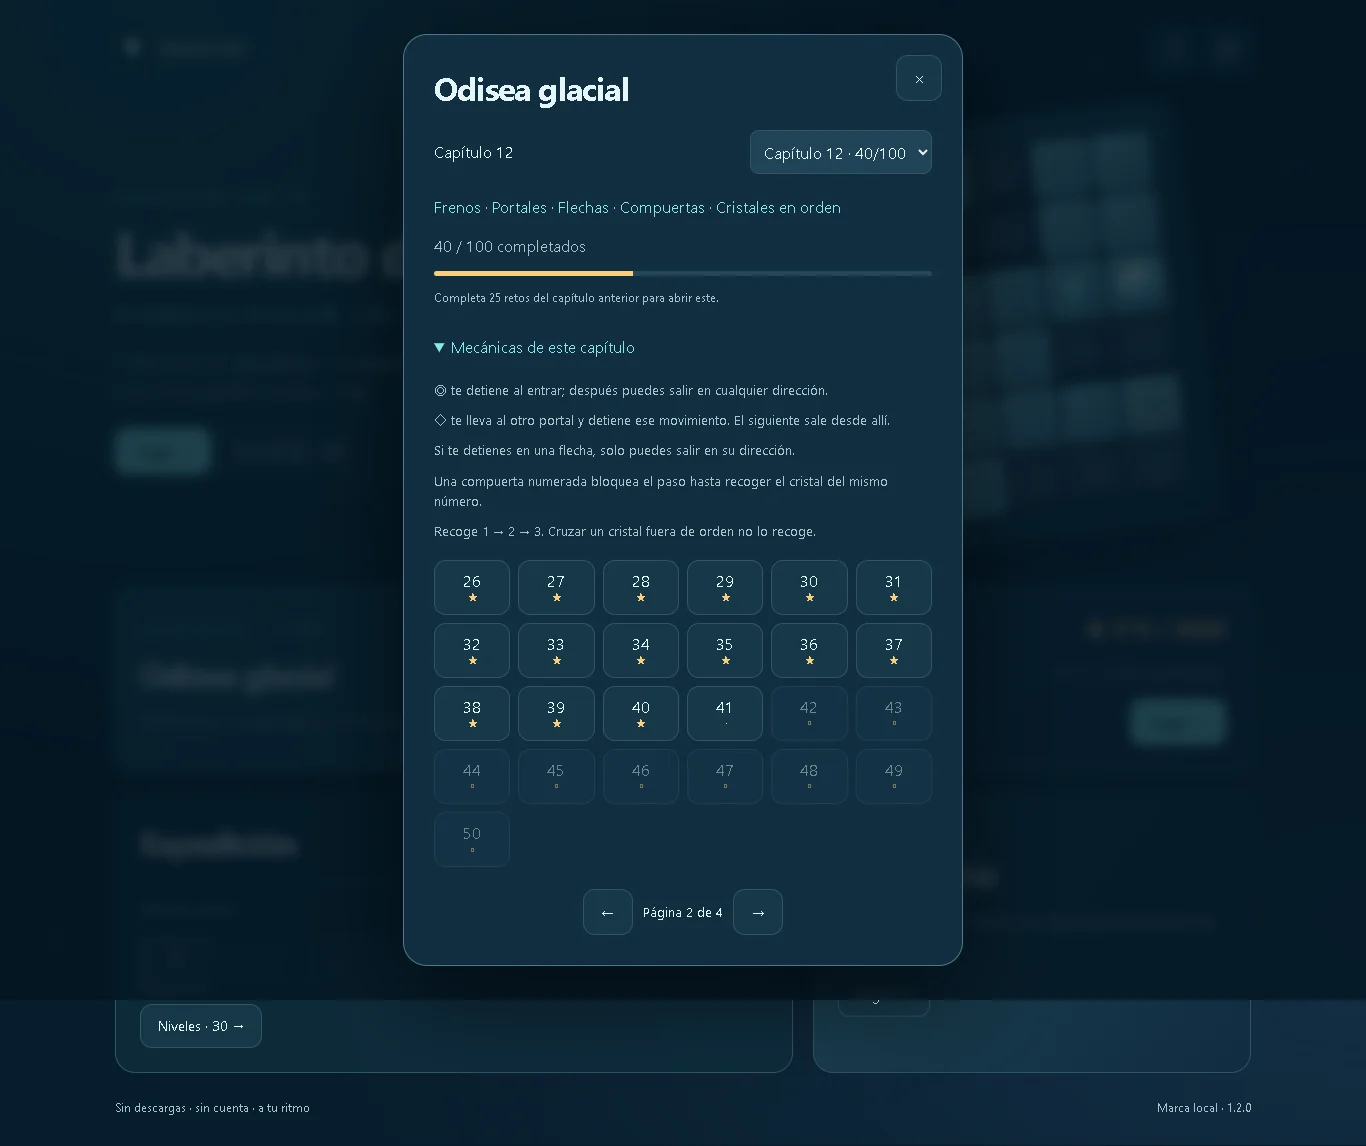Choose locked level 46
The width and height of the screenshot is (1366, 1146).
coord(641,777)
